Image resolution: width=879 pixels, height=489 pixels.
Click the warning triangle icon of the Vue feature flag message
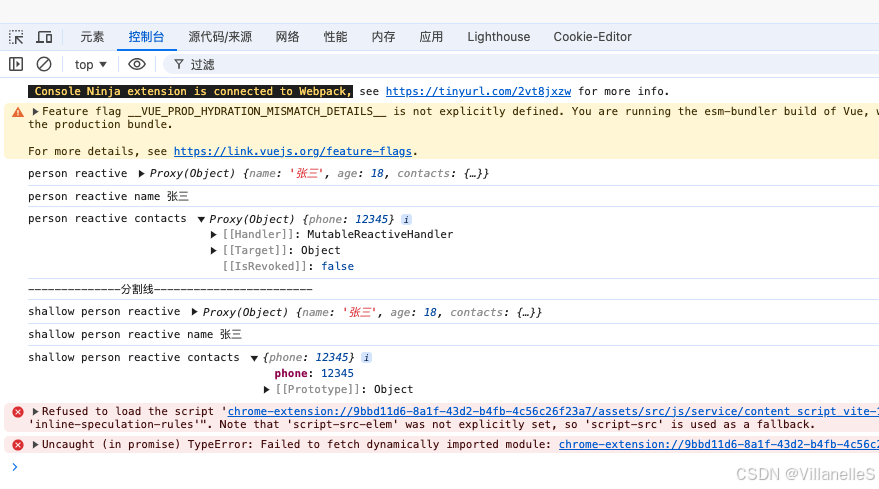pyautogui.click(x=18, y=112)
